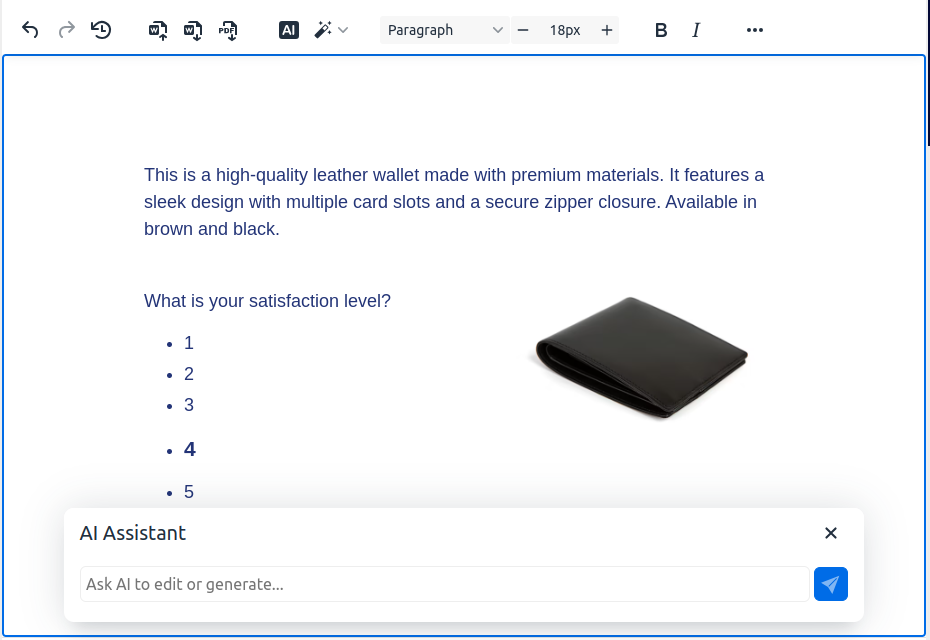Viewport: 930px width, 640px height.
Task: Export the document as PDF
Action: [x=228, y=31]
